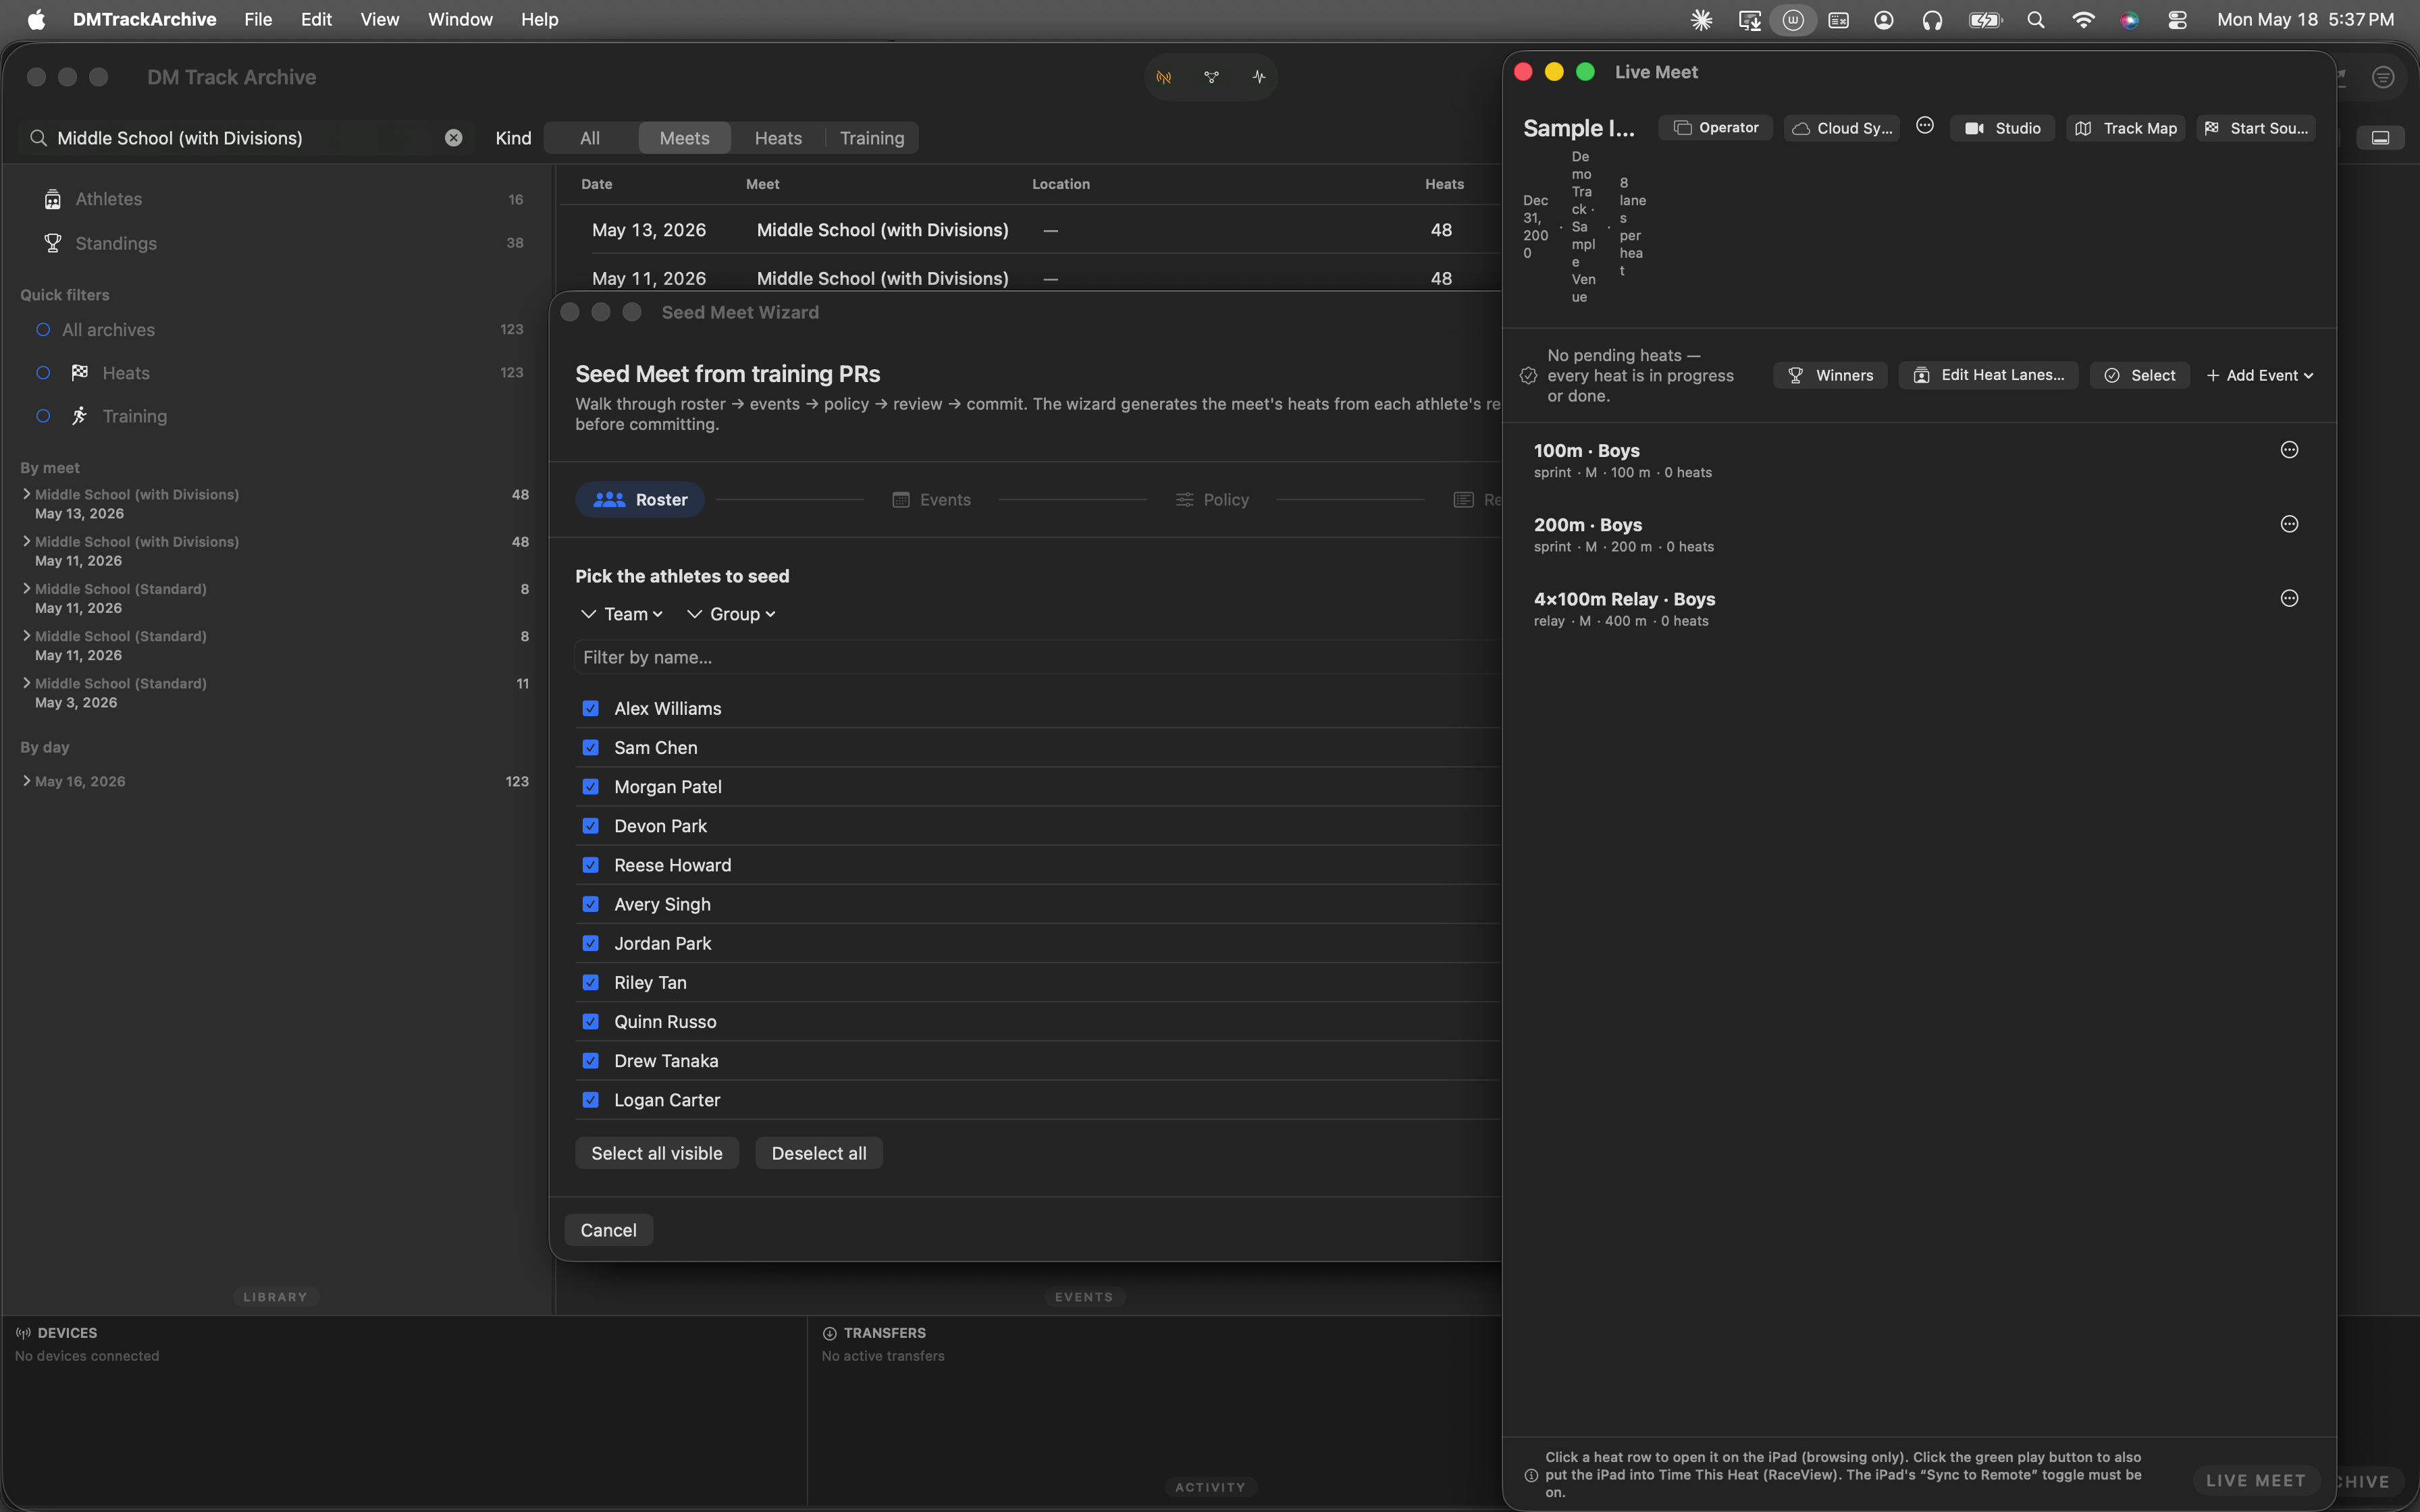Viewport: 2420px width, 1512px height.
Task: Select the Heats quick filter radio
Action: 43,373
